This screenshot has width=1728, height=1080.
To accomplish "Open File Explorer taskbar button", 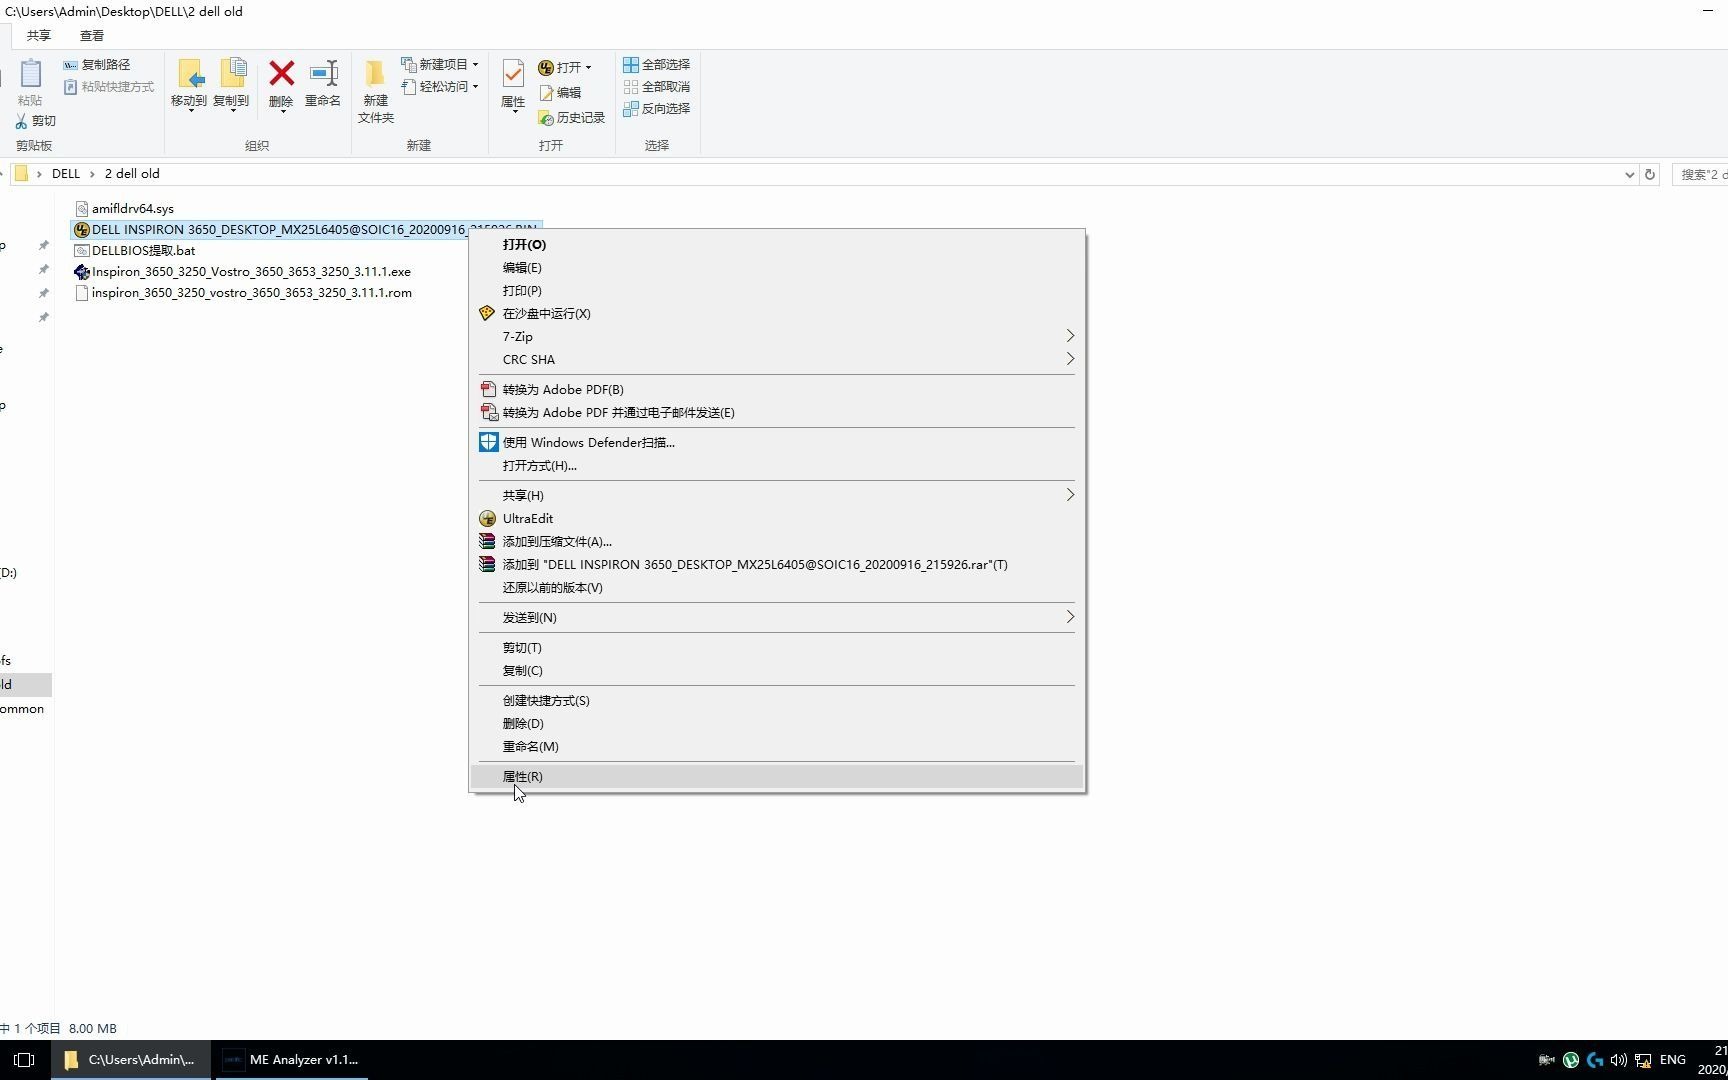I will pyautogui.click(x=131, y=1060).
